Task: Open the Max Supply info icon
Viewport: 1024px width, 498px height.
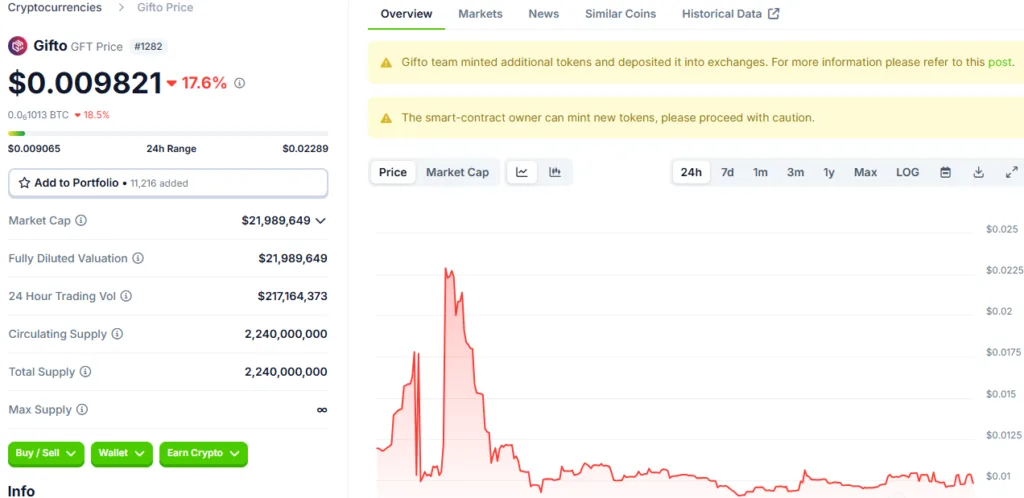Action: tap(82, 410)
